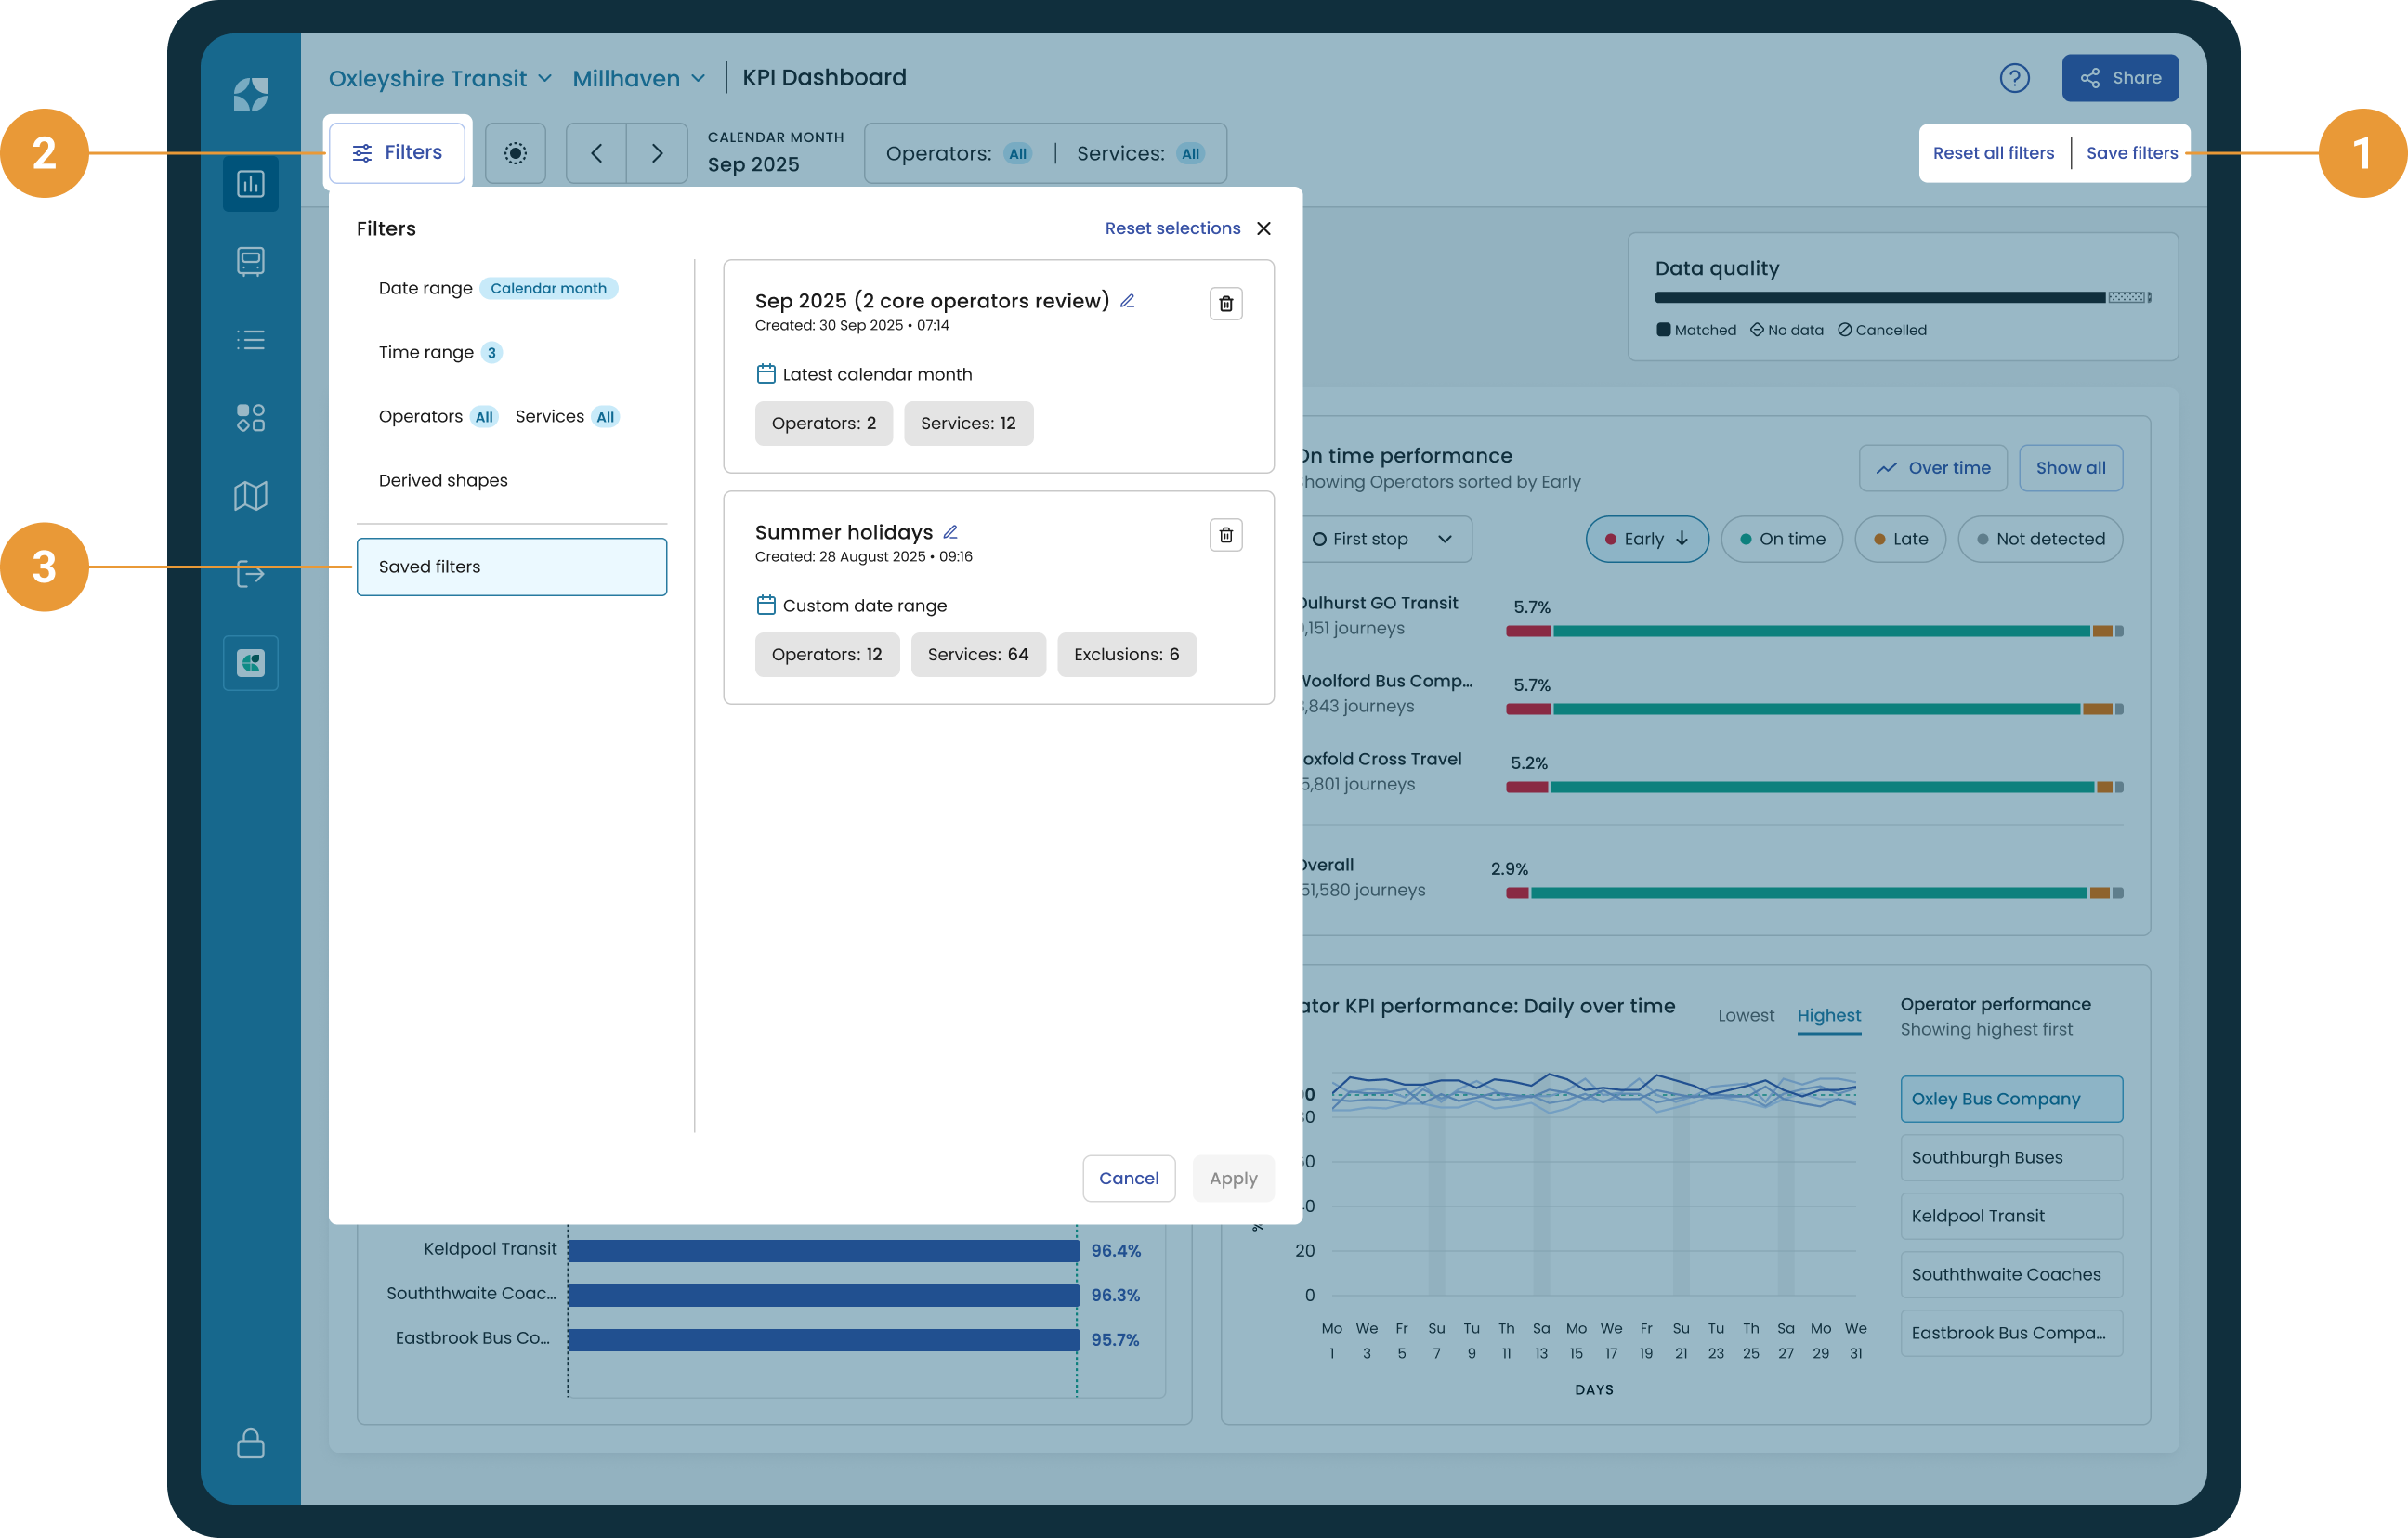Open the help question mark icon
The image size is (2408, 1538).
tap(2014, 78)
